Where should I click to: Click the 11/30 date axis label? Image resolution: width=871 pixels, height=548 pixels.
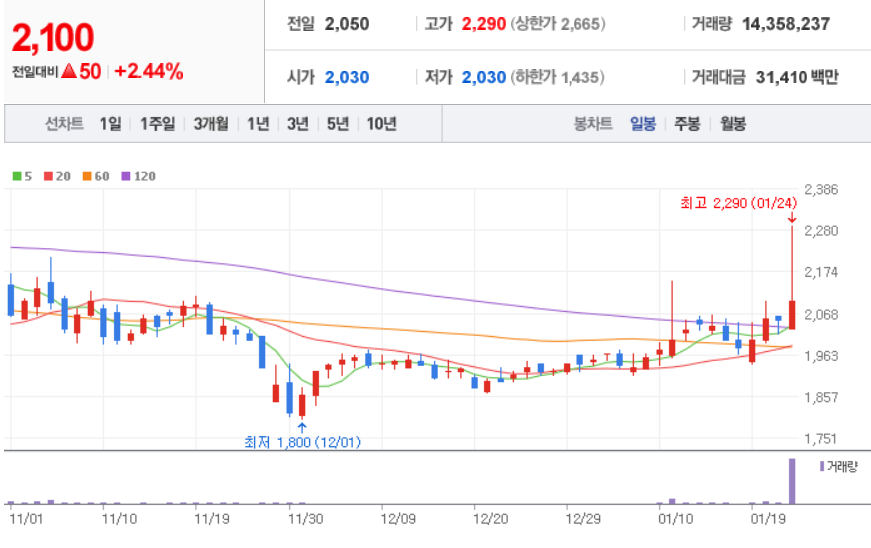click(x=305, y=519)
